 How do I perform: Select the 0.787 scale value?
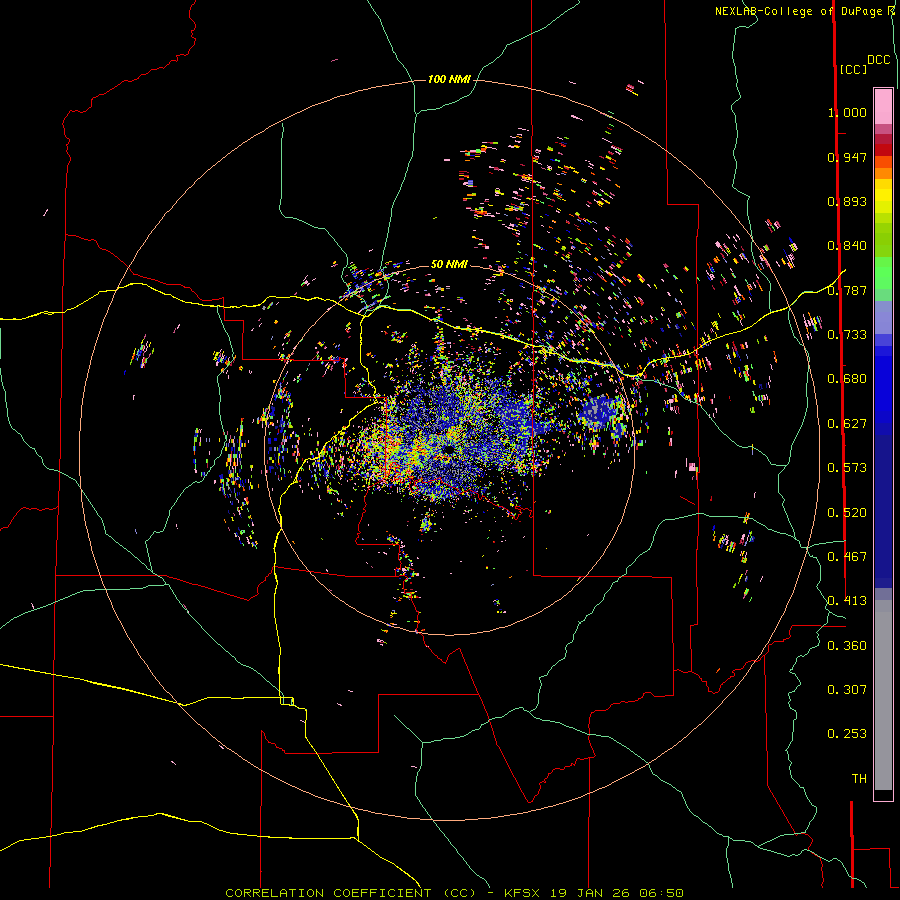(847, 290)
